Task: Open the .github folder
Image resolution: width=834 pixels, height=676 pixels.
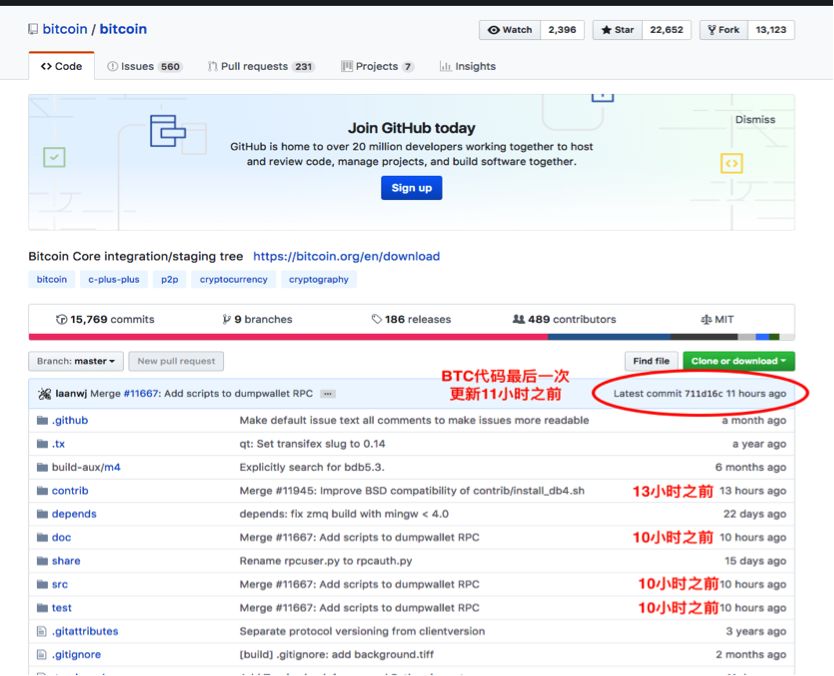Action: coord(70,420)
